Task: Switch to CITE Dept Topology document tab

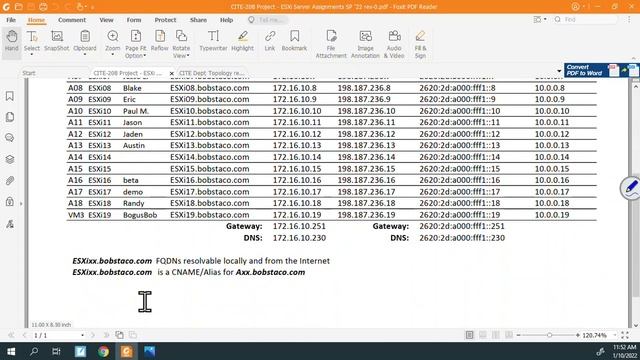Action: 211,73
